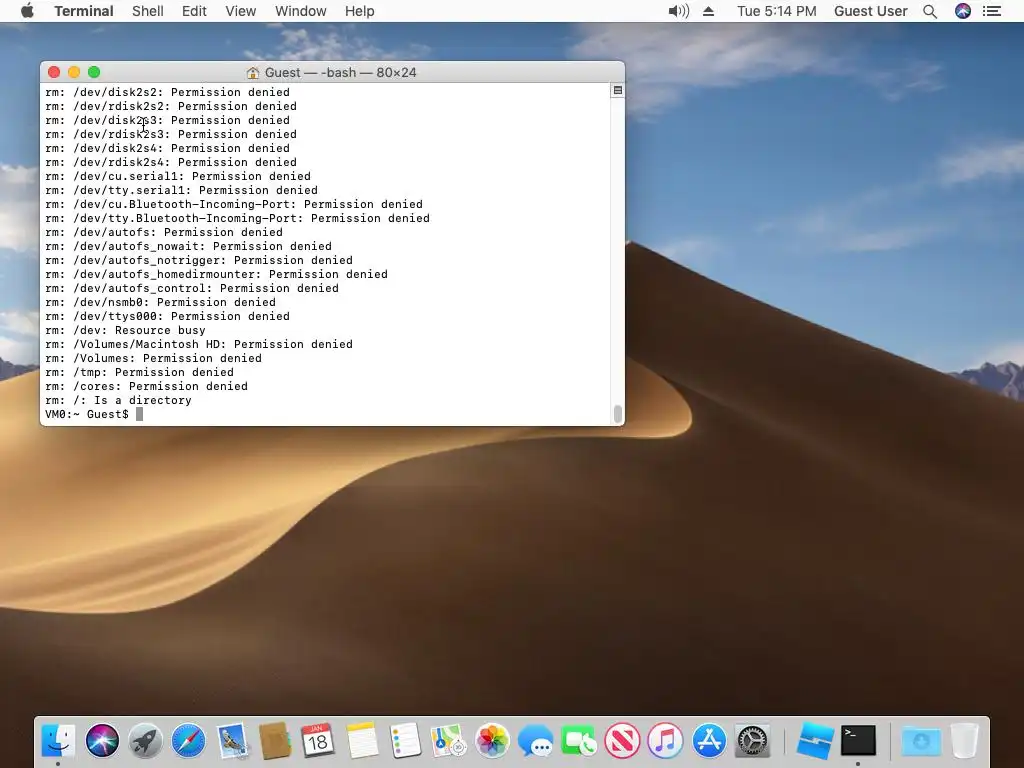
Task: Open Photos app in the Dock
Action: point(492,741)
